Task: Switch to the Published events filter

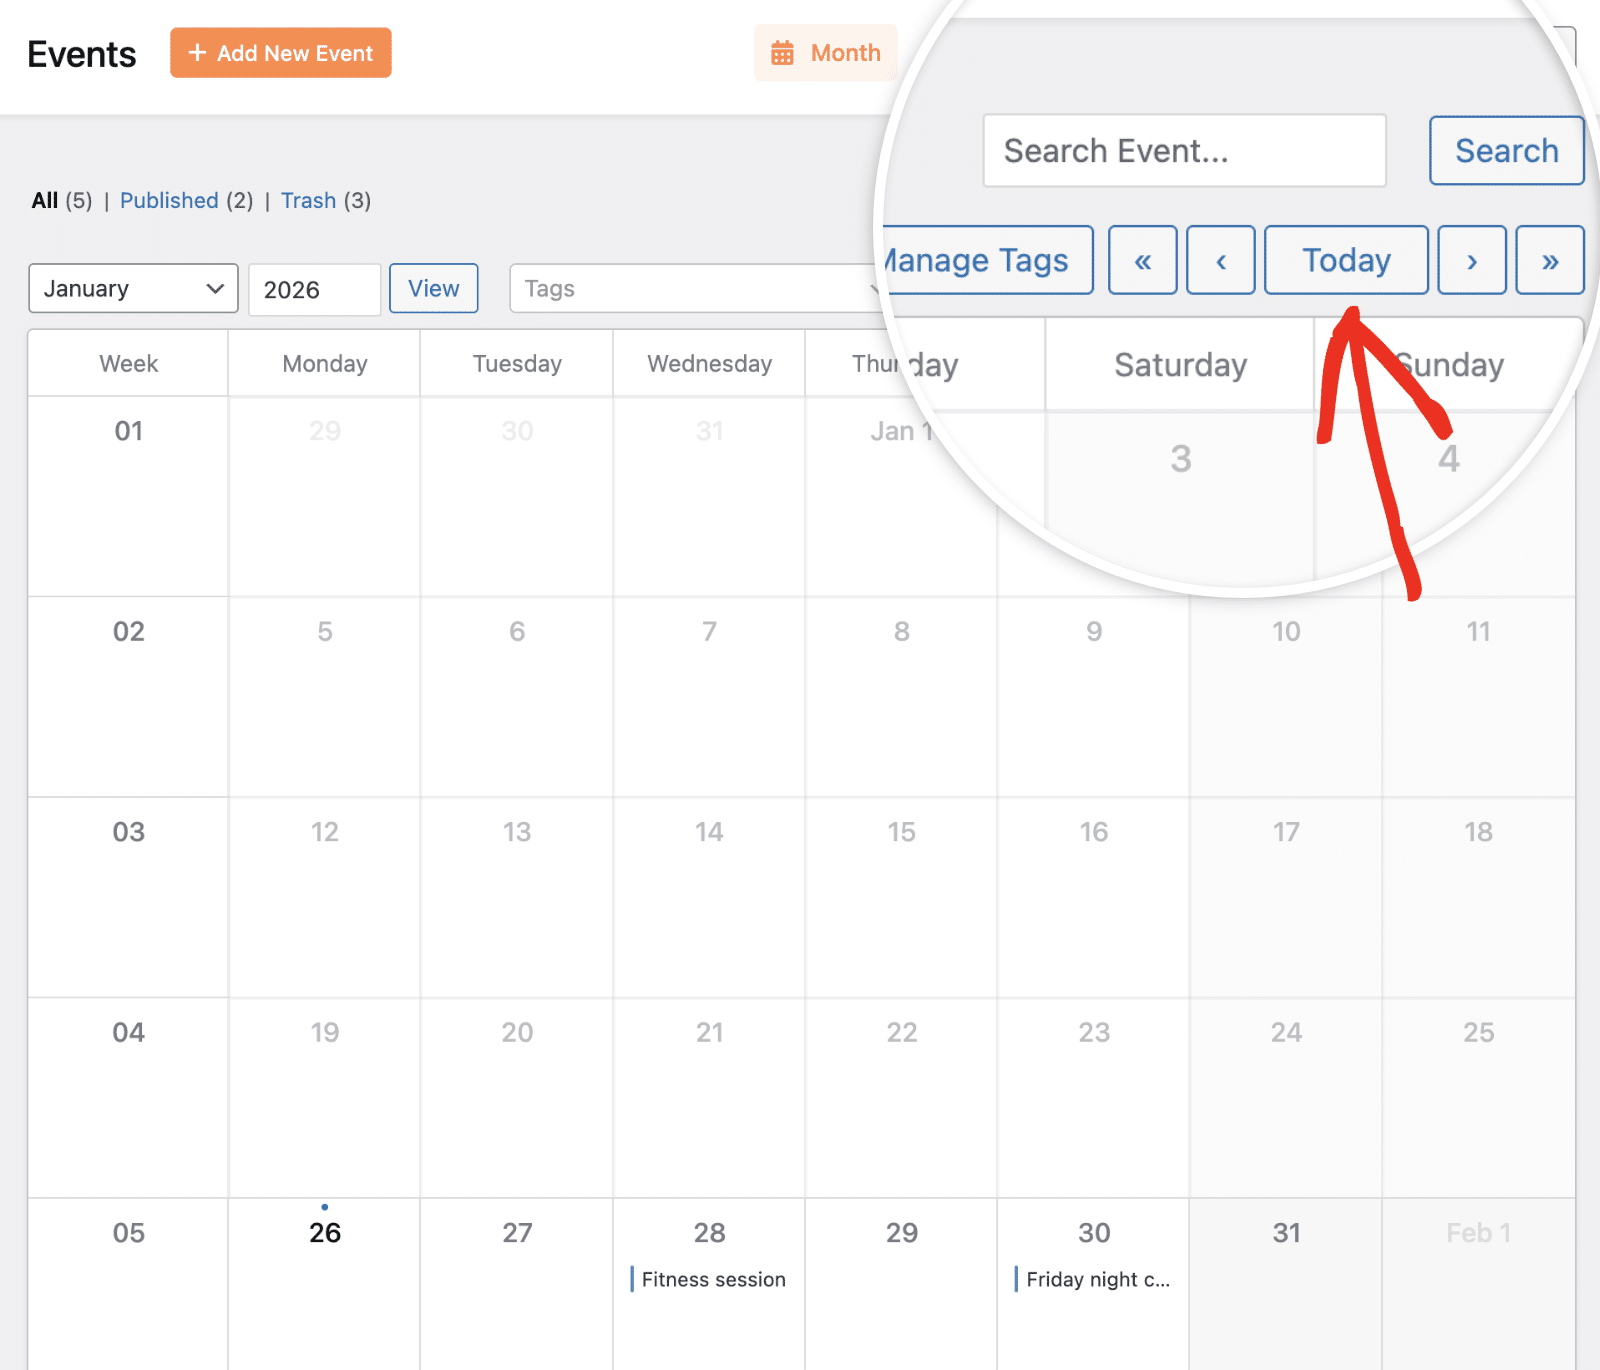Action: [x=168, y=200]
